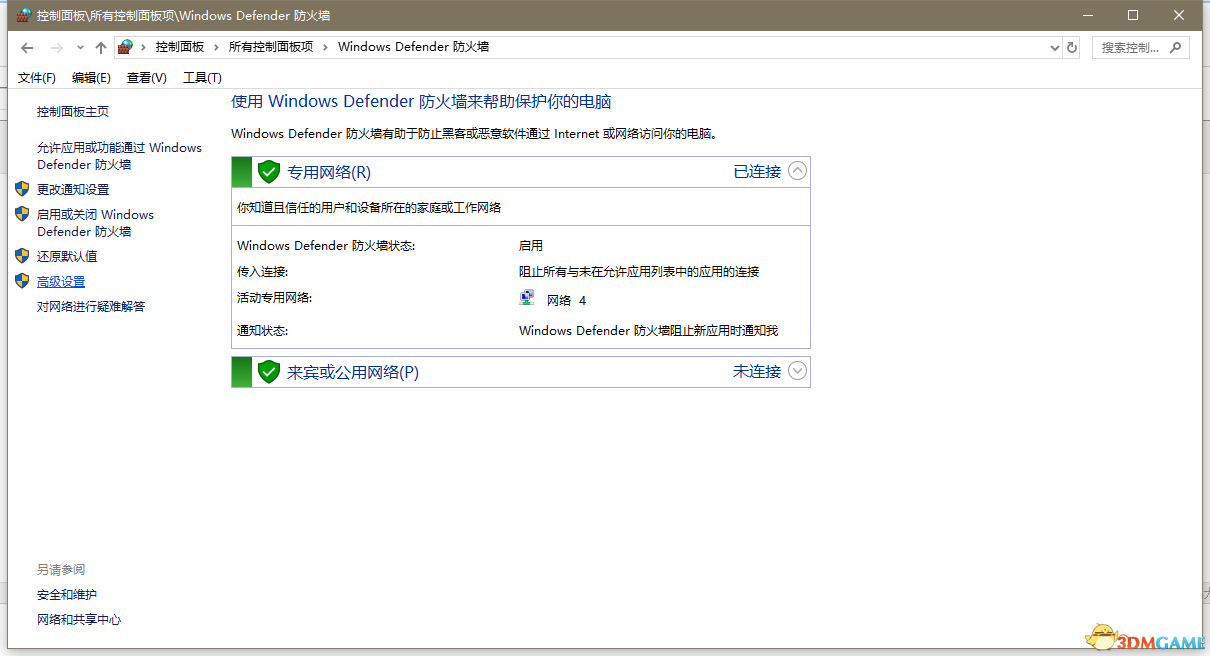Collapse the 专用网络(R) section chevron
Viewport: 1210px width, 656px height.
pyautogui.click(x=797, y=171)
